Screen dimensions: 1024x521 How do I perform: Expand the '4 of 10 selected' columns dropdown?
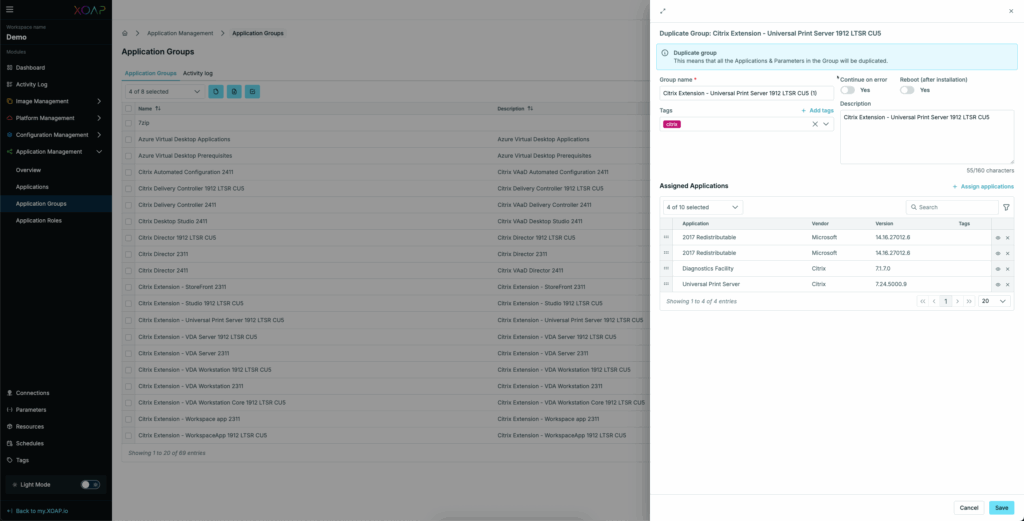coord(703,207)
